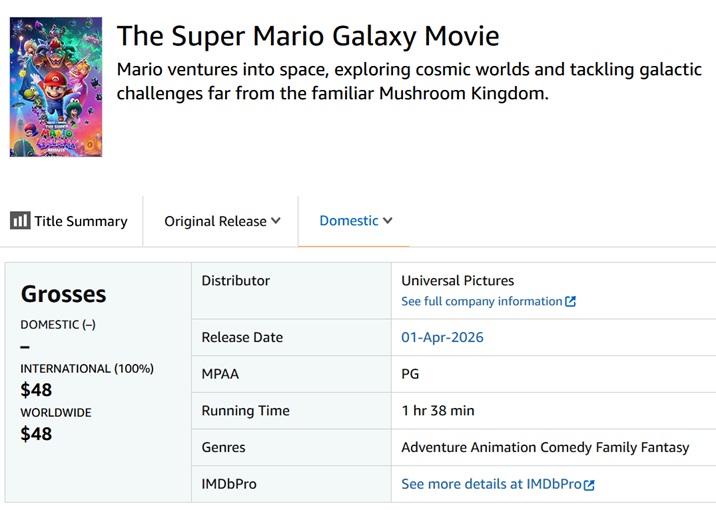This screenshot has width=716, height=510.
Task: Click The Super Mario Galaxy Movie title
Action: point(308,36)
